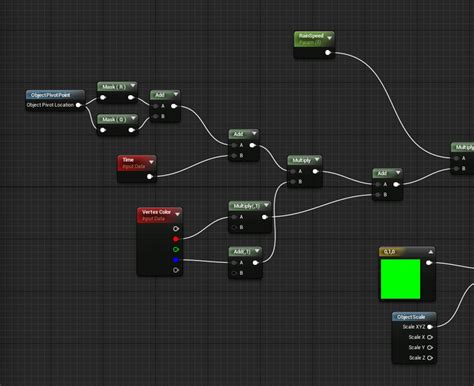
Task: Click the Scale X output pin
Action: (430, 337)
